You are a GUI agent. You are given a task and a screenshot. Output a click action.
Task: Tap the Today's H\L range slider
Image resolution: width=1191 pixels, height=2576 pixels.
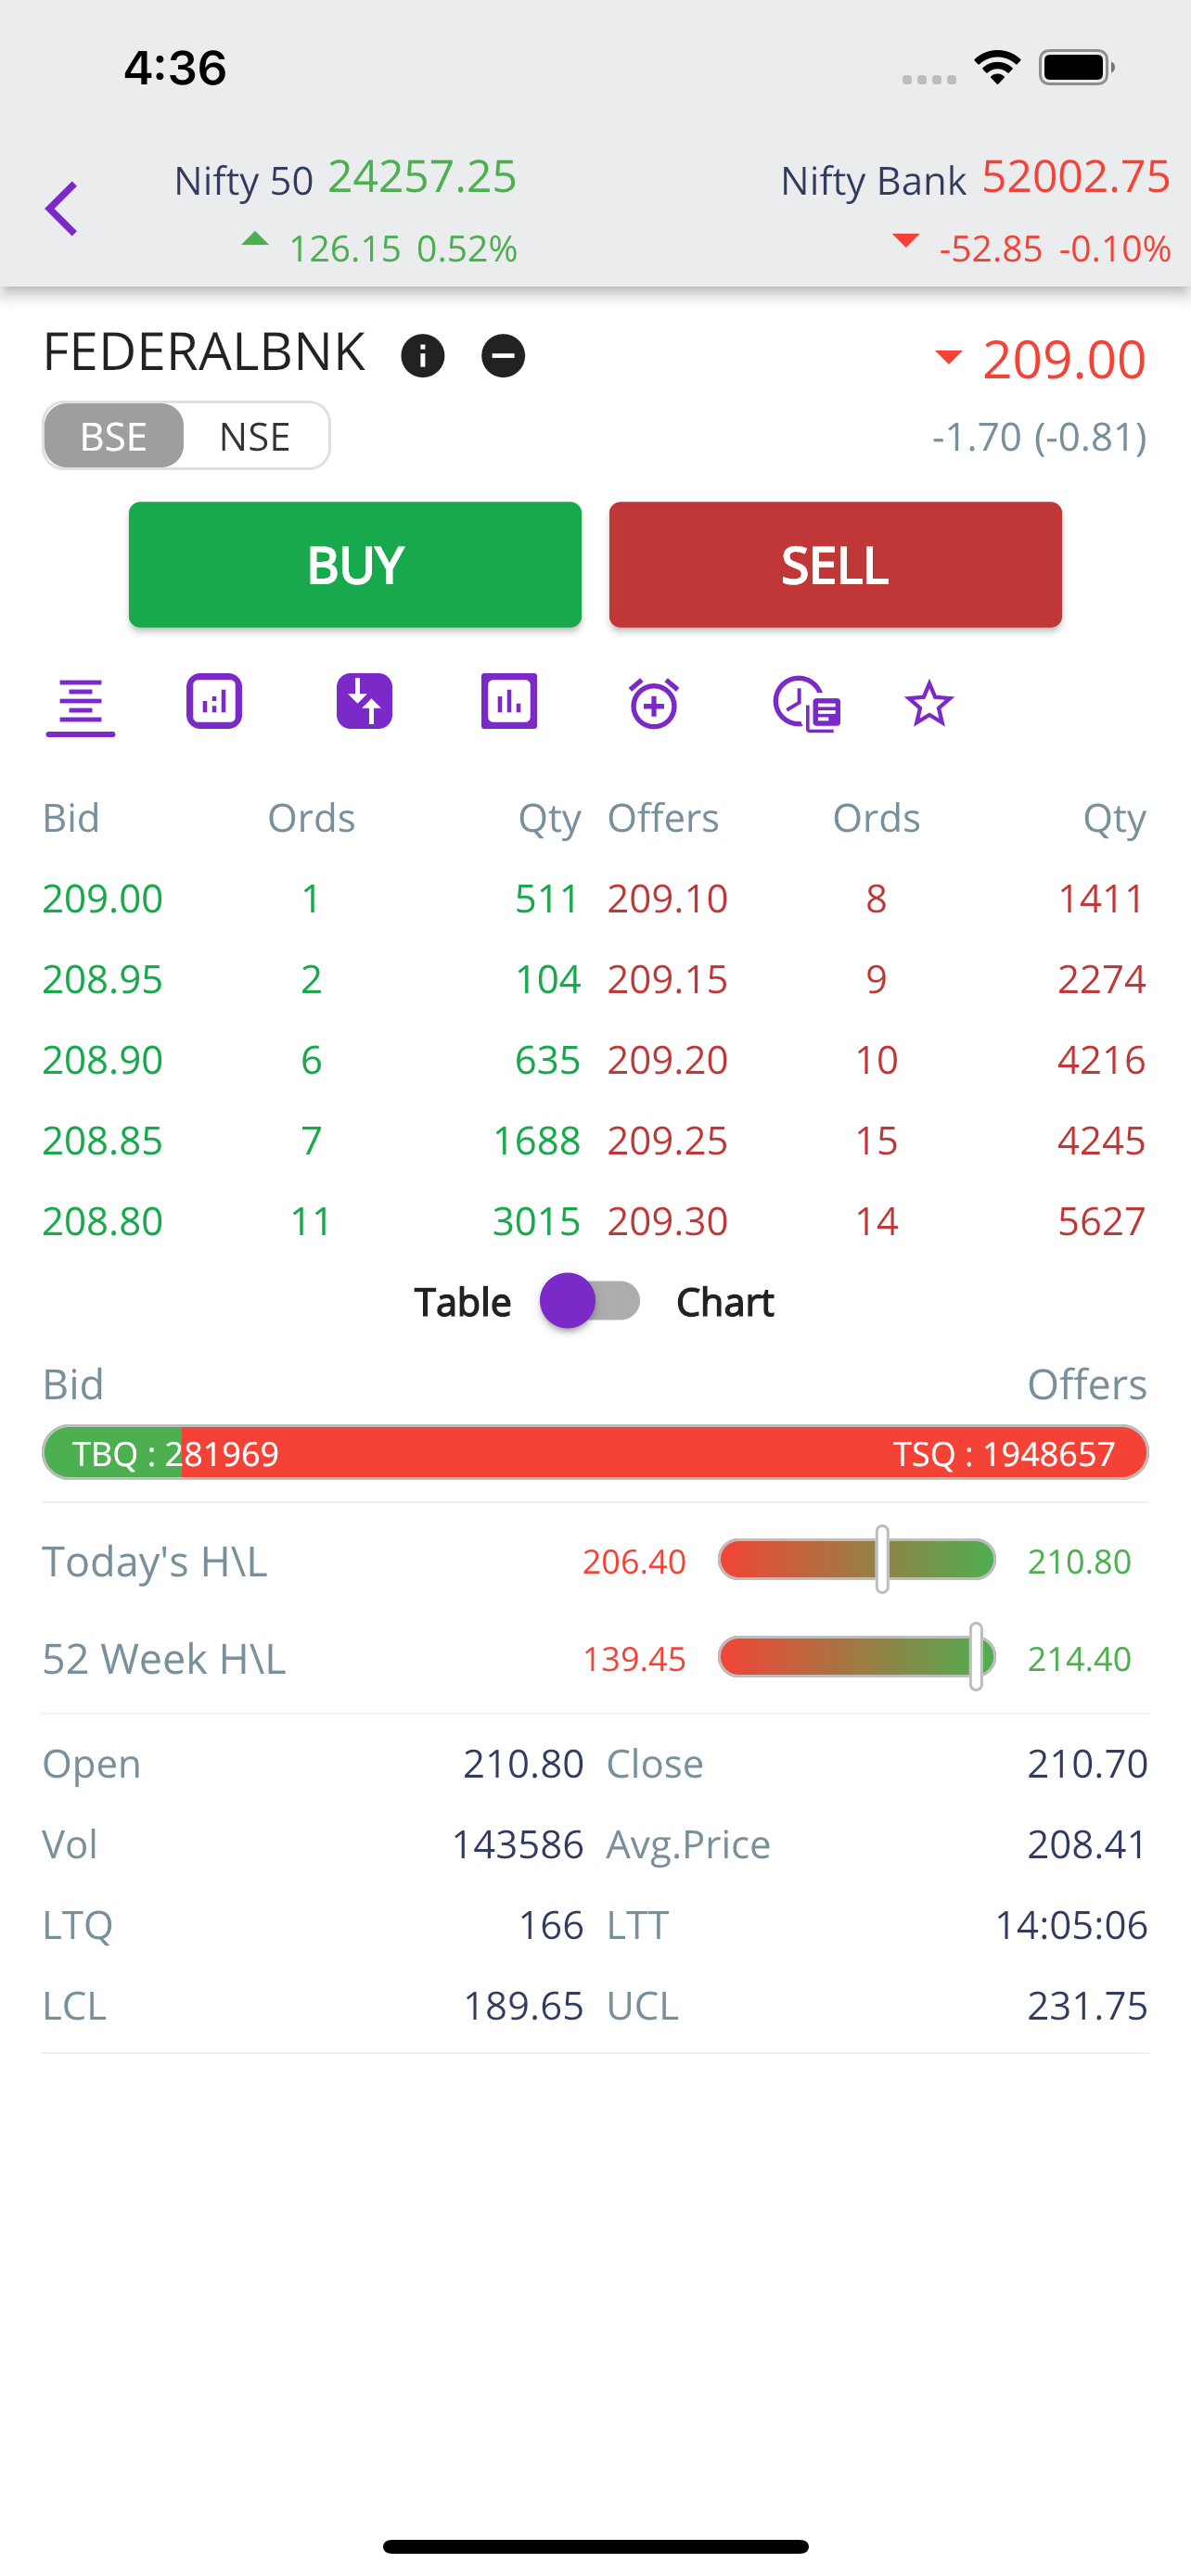857,1560
